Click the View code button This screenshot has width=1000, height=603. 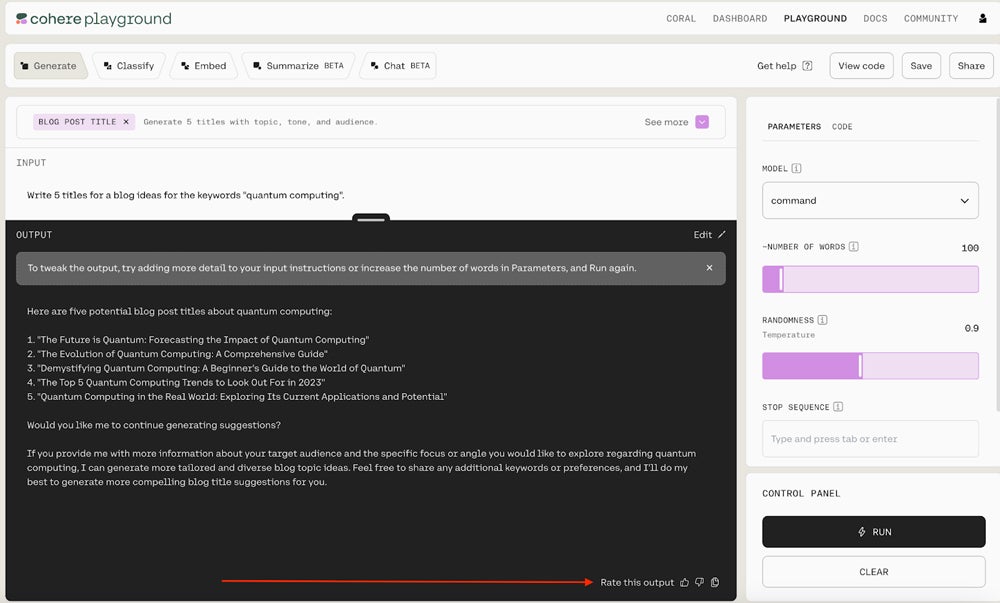861,66
